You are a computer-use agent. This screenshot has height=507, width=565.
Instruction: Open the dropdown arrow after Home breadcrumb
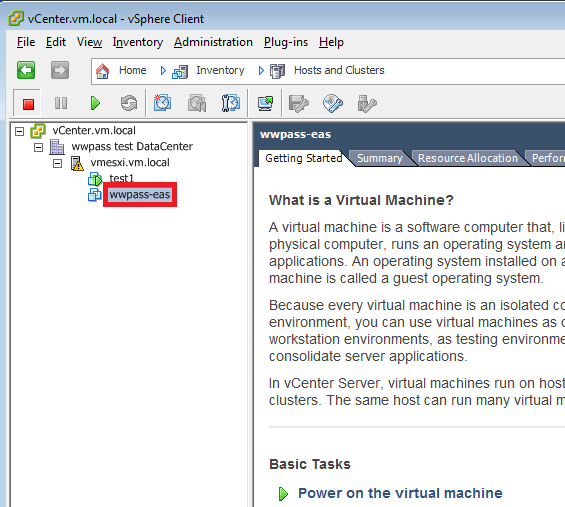163,71
